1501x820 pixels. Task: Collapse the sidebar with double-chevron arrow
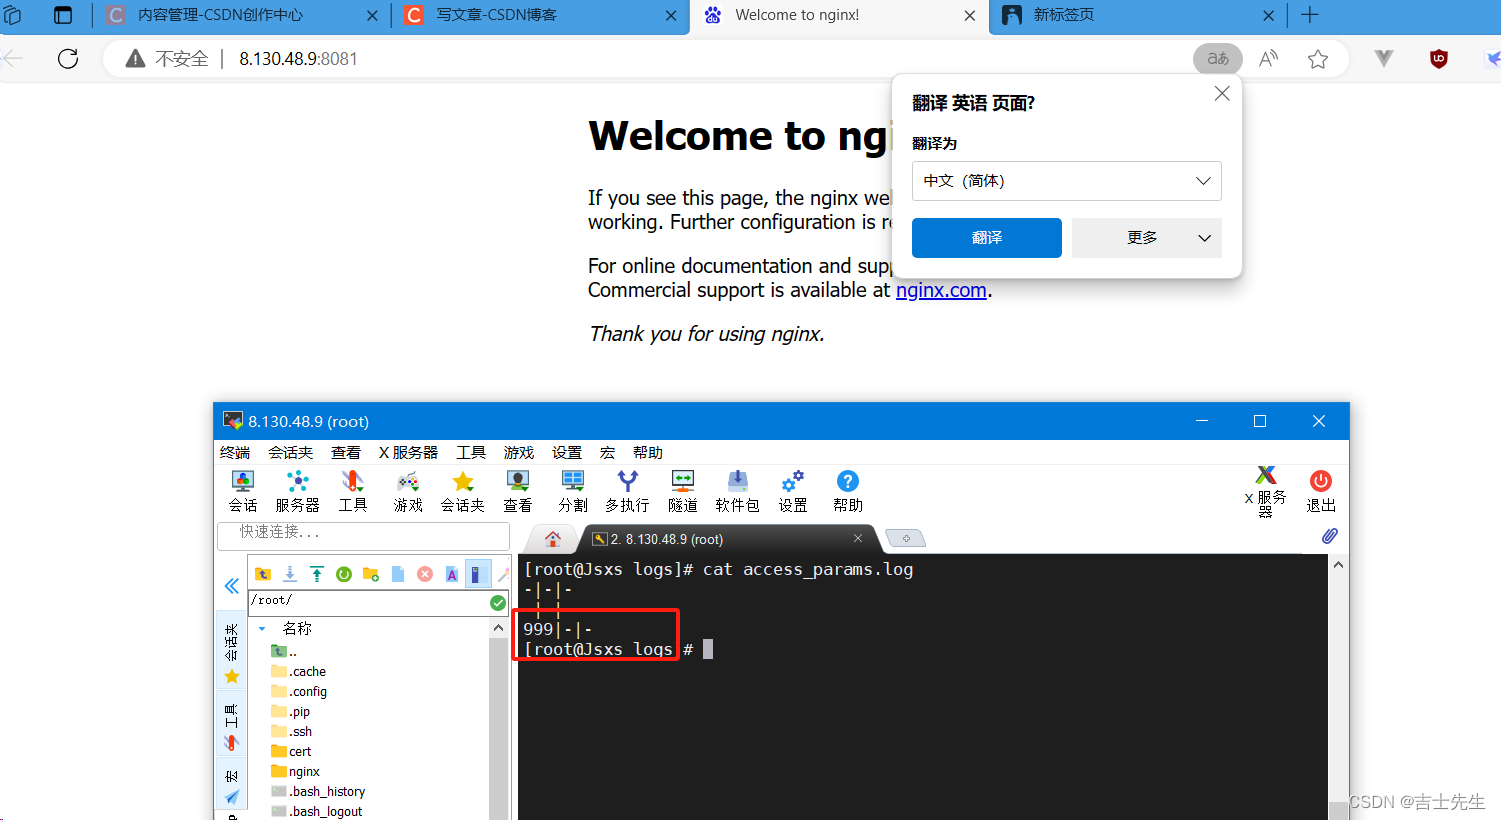pyautogui.click(x=232, y=586)
